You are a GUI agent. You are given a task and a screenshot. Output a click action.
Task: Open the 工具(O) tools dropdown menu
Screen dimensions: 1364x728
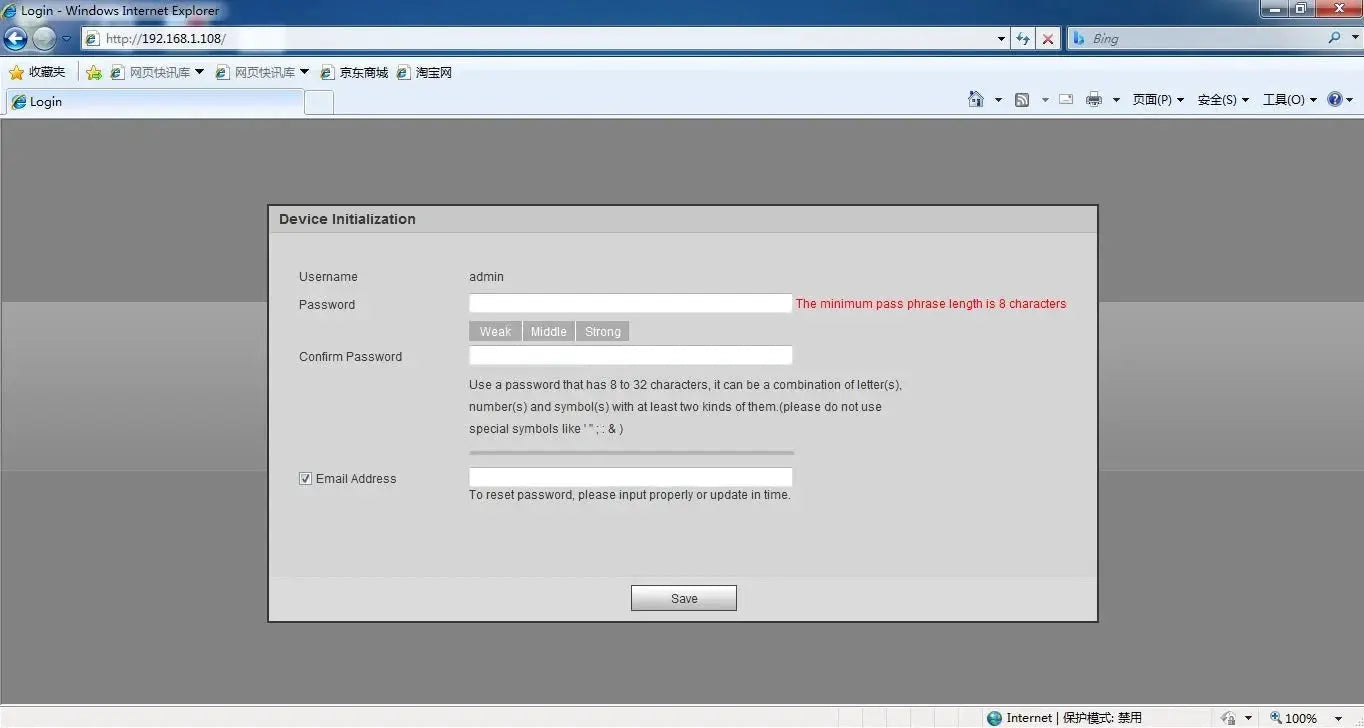pyautogui.click(x=1289, y=99)
